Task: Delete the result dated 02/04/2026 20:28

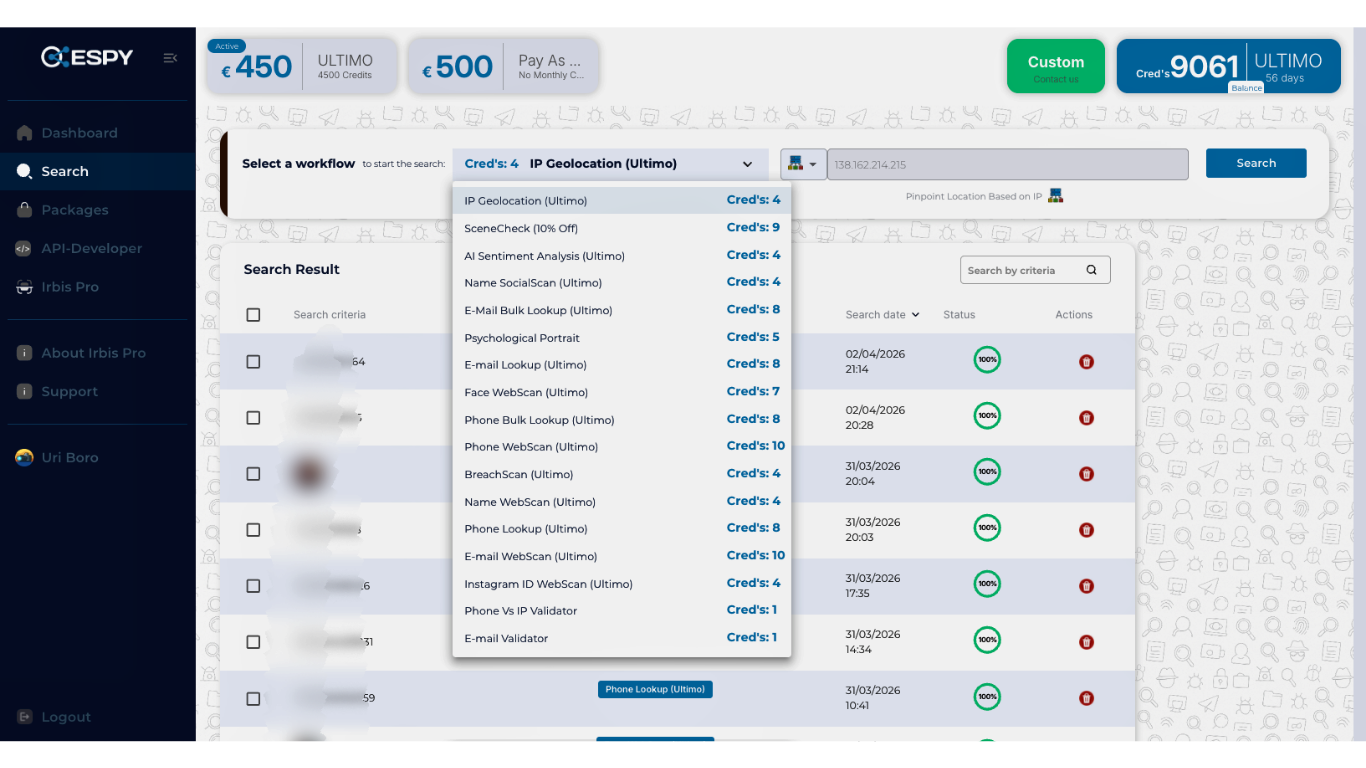Action: [x=1086, y=418]
